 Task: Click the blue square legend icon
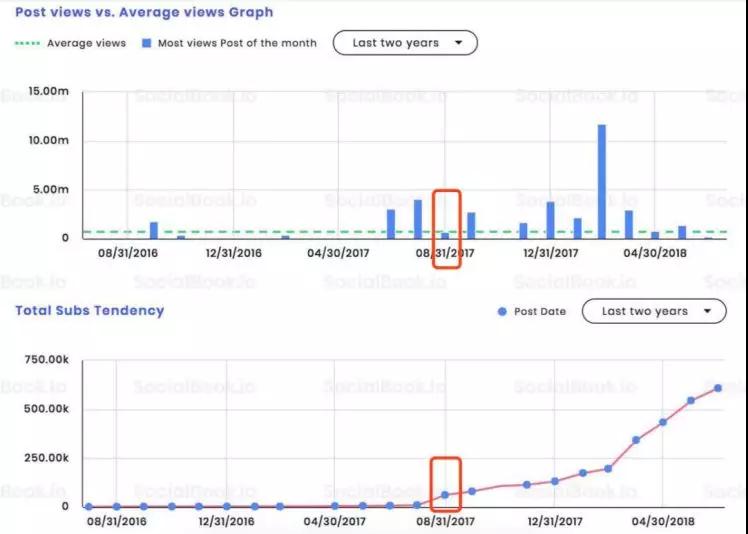[147, 43]
